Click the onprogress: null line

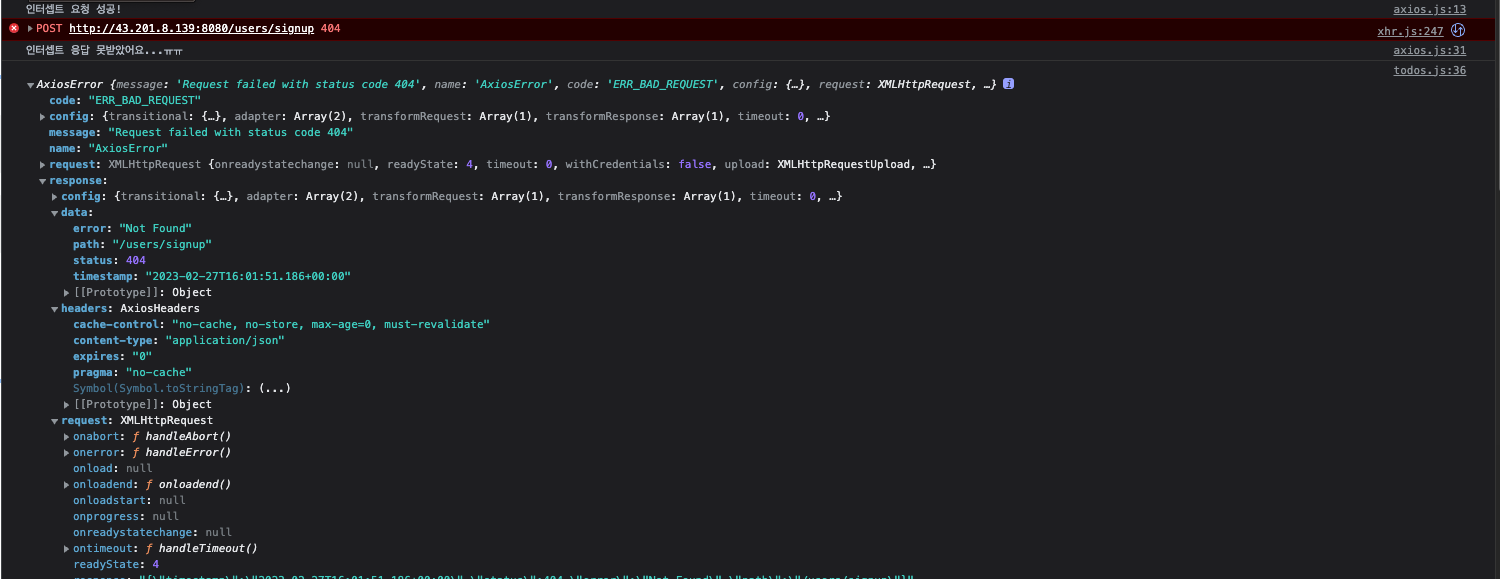126,516
